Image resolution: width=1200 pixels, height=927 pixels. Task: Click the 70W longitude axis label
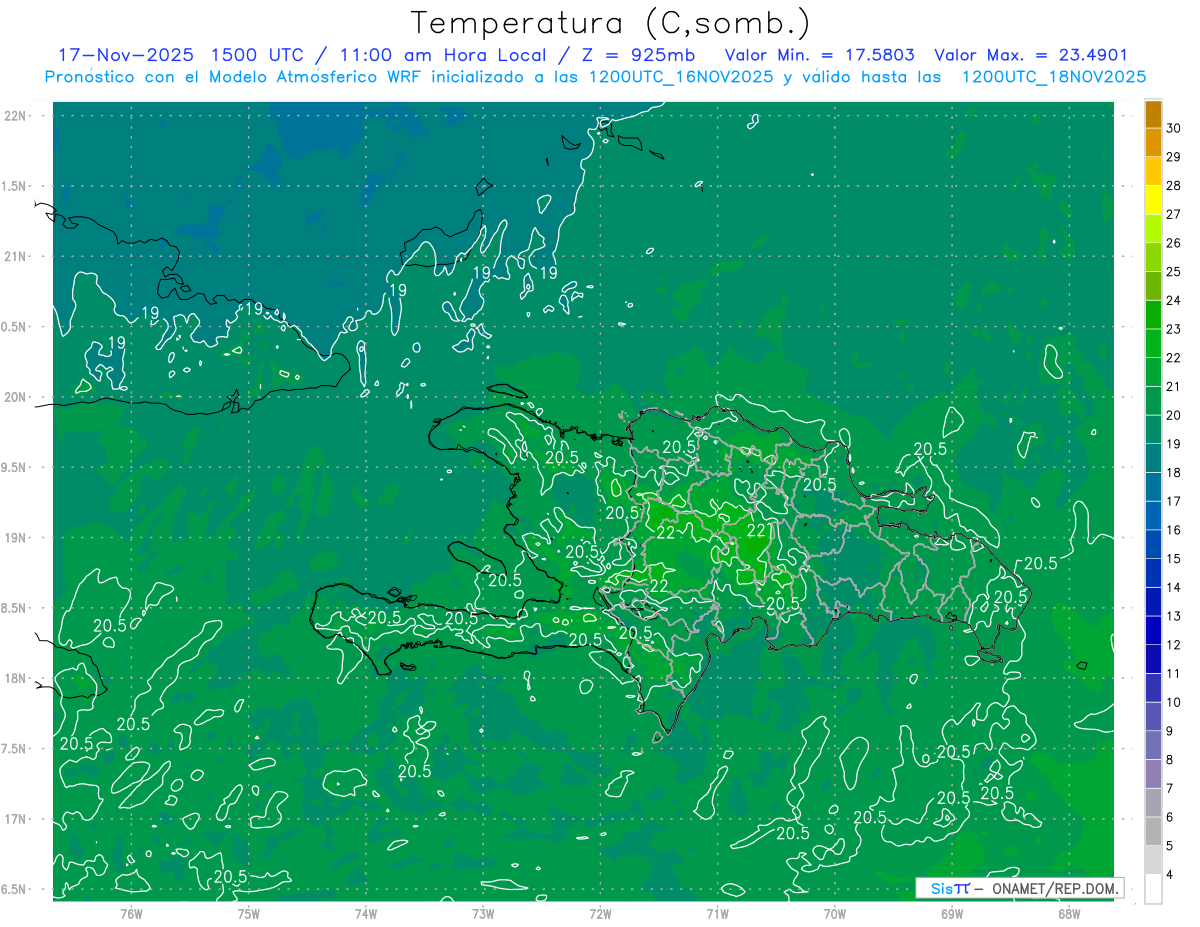[x=835, y=913]
